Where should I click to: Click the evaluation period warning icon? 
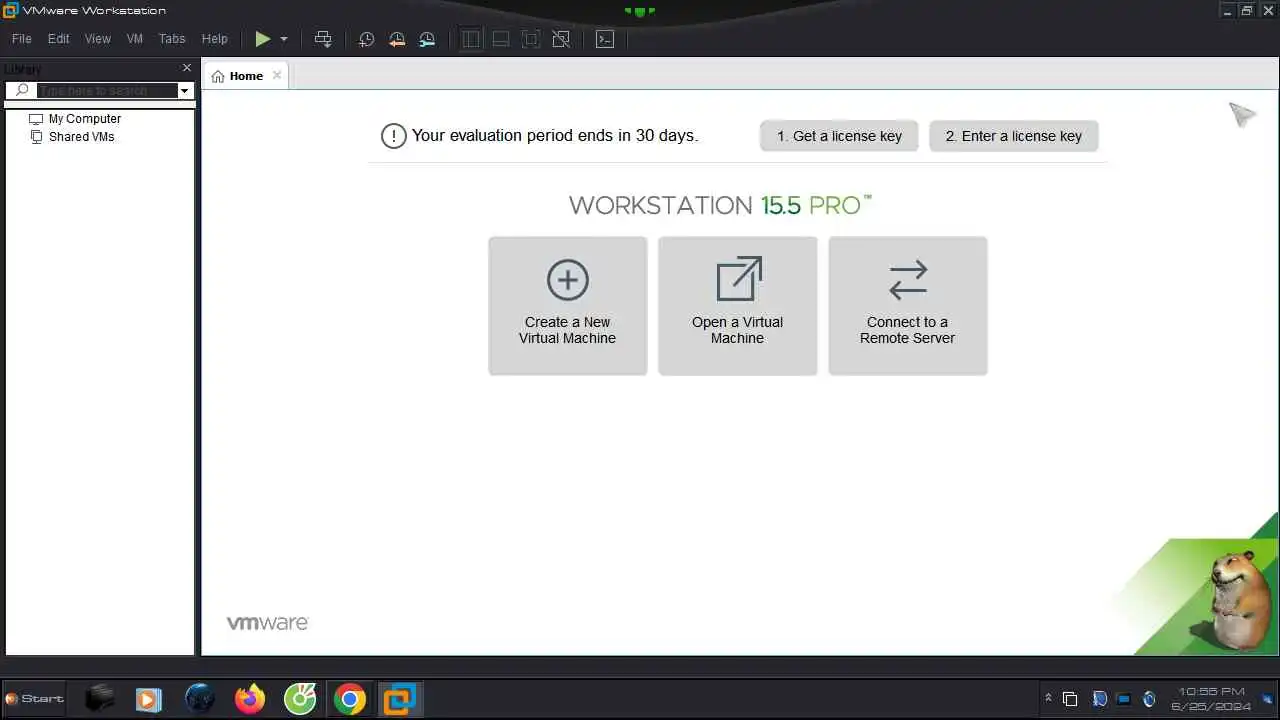[x=394, y=136]
